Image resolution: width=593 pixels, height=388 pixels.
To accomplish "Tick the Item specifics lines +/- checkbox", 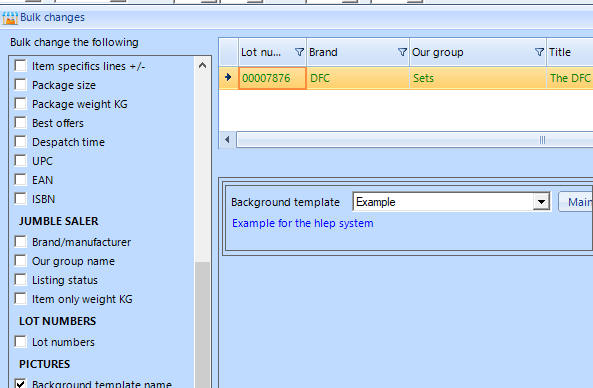I will tap(20, 65).
